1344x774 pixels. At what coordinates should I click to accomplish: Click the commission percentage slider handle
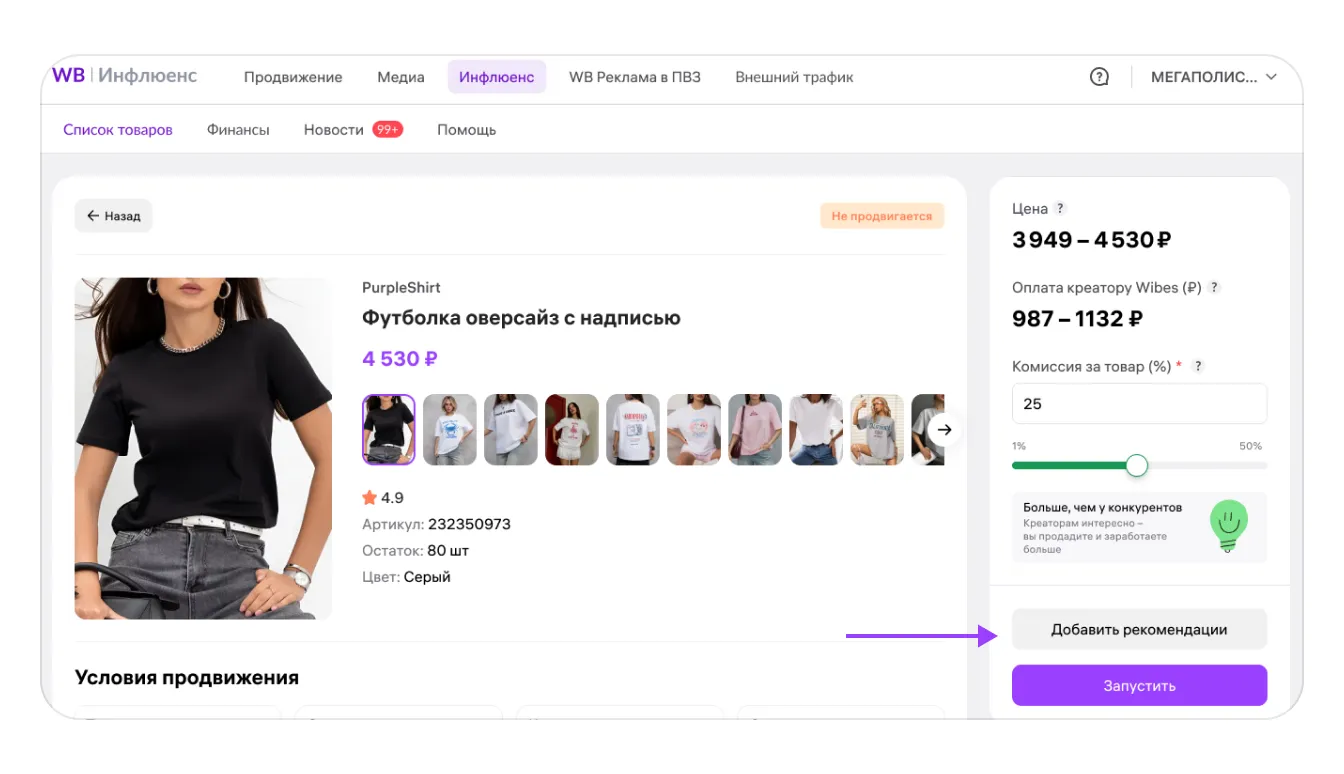(1137, 466)
